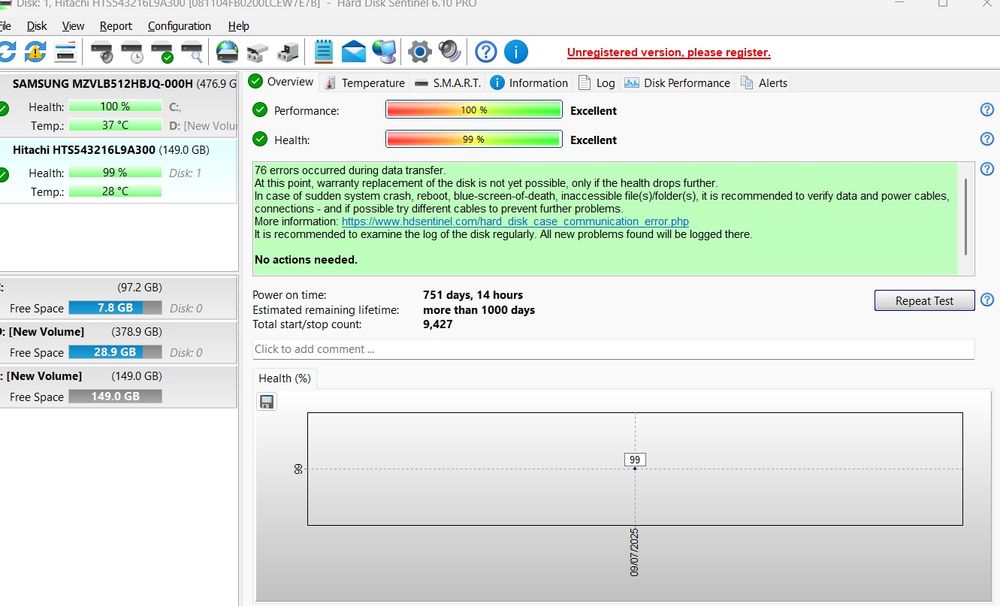Viewport: 1000px width, 606px height.
Task: Click the help icon next to Repeat Test
Action: point(987,300)
